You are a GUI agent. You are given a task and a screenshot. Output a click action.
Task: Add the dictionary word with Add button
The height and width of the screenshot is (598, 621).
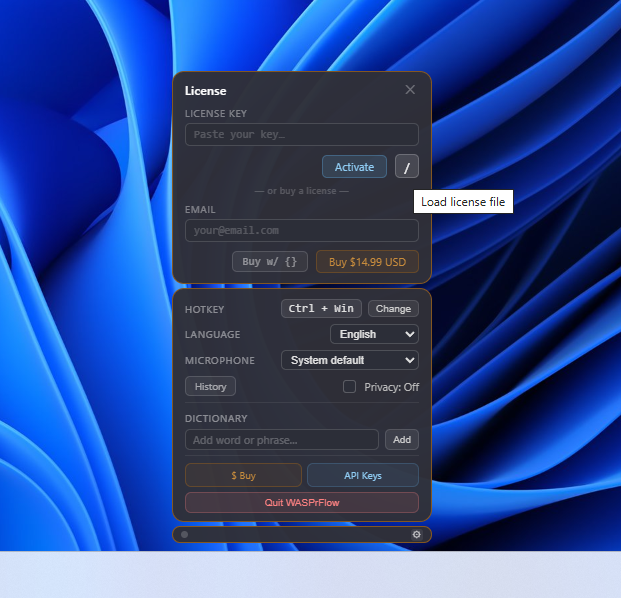tap(402, 440)
